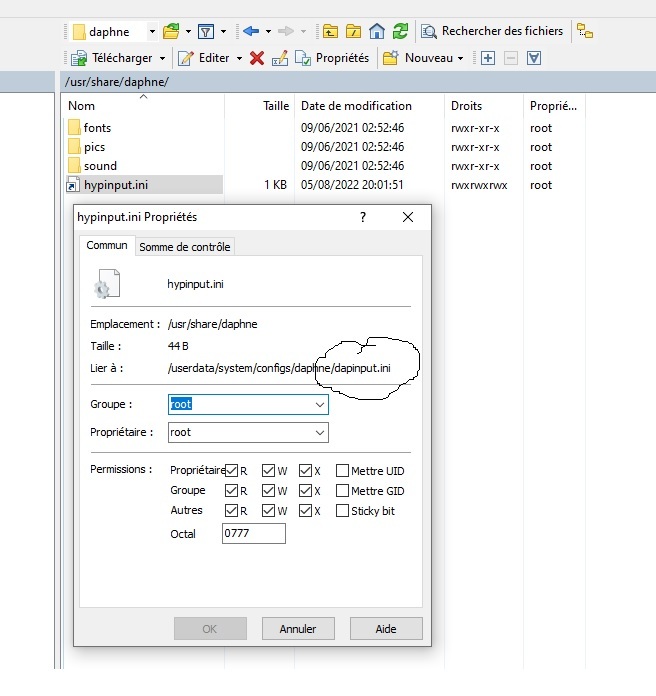Enable the Mettre UID checkbox
The width and height of the screenshot is (656, 696).
tap(342, 471)
